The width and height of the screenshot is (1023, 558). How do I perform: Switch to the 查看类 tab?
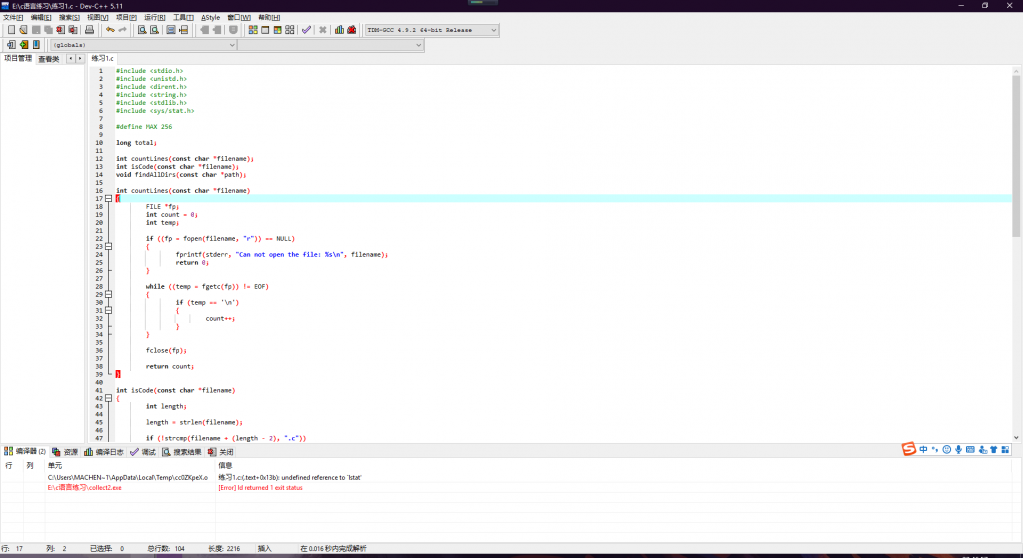tap(49, 59)
